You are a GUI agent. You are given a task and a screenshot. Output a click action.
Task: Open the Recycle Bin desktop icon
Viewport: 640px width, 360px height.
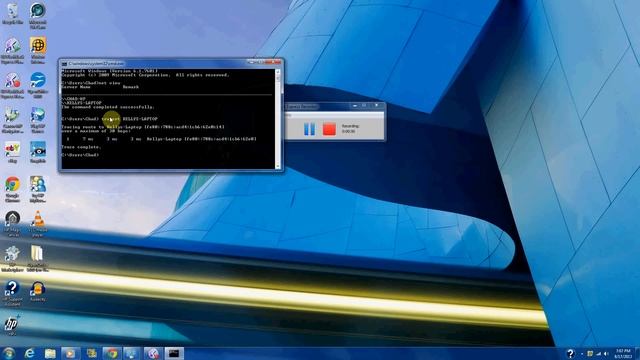12,12
